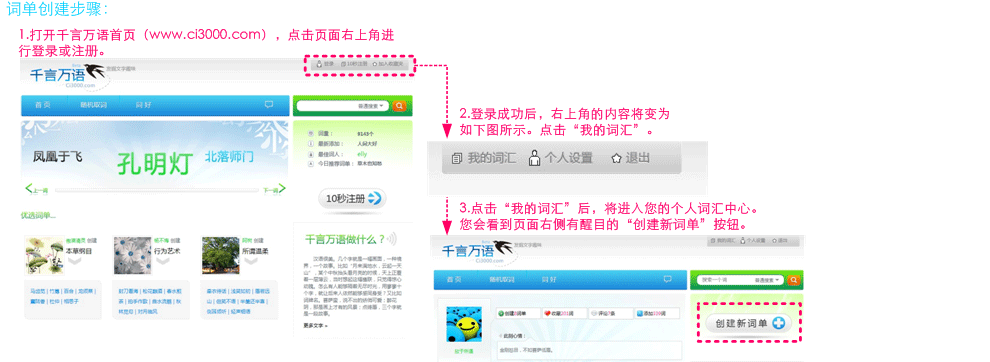Expand chevron under 所谓温柔
Screen dimensions: 990x362
point(251,261)
